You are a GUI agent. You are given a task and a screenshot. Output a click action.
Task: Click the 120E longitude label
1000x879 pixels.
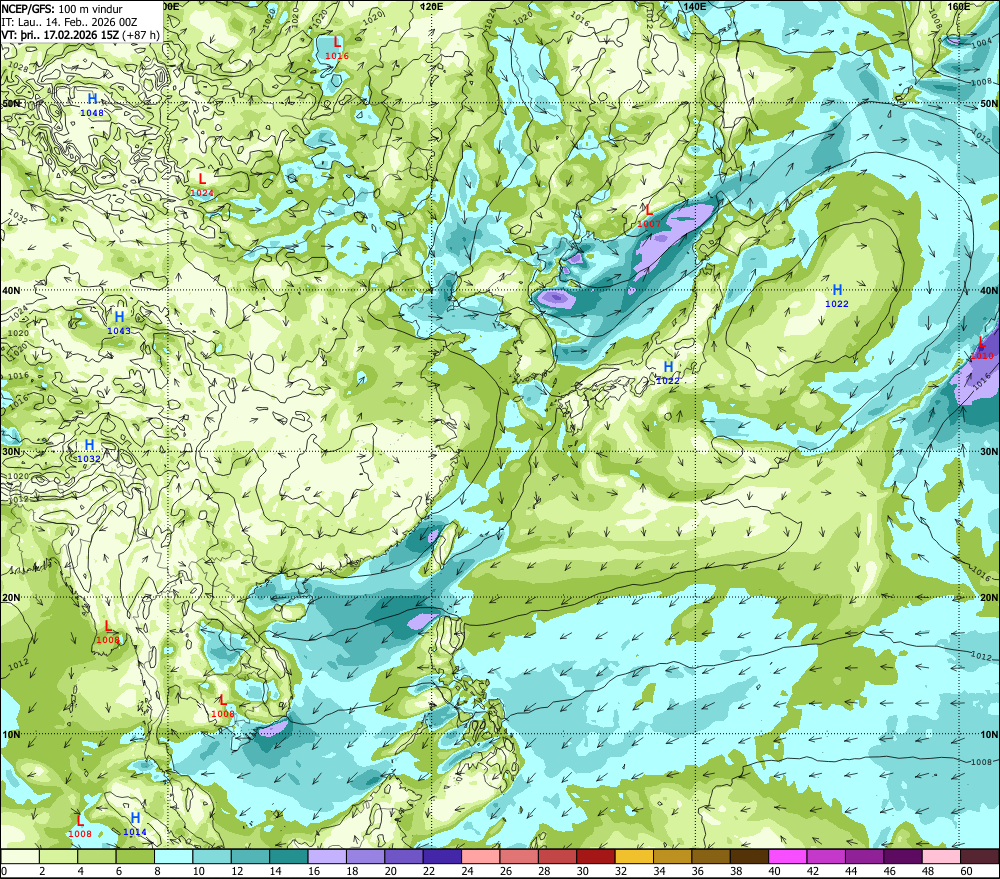(432, 6)
